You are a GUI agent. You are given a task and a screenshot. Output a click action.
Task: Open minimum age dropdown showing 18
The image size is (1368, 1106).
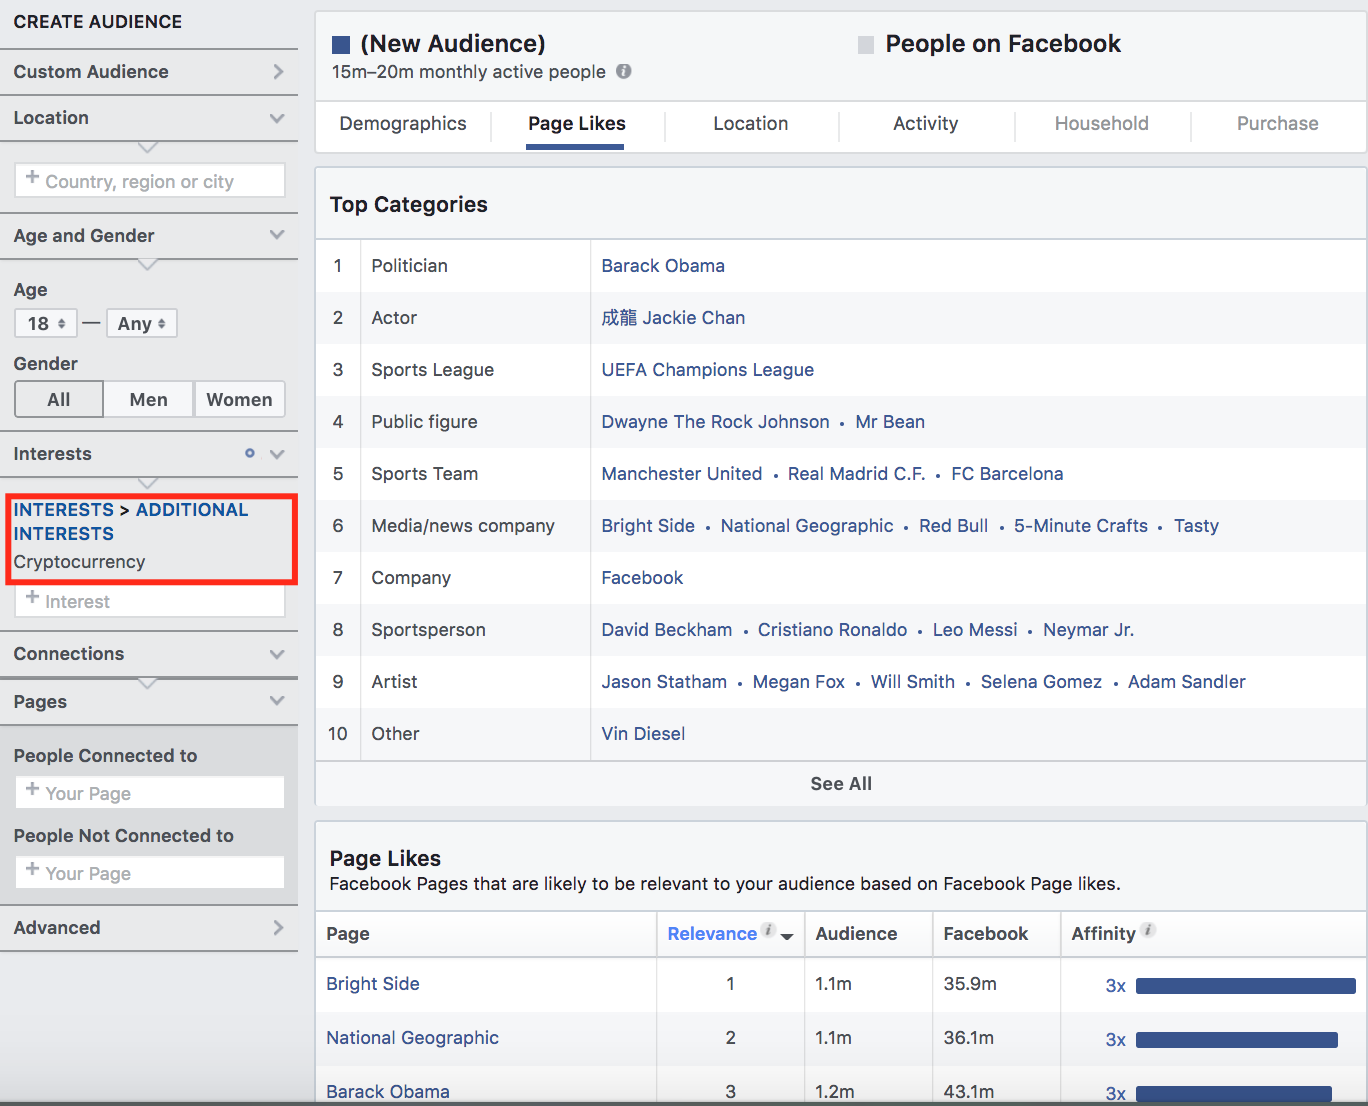click(x=46, y=323)
